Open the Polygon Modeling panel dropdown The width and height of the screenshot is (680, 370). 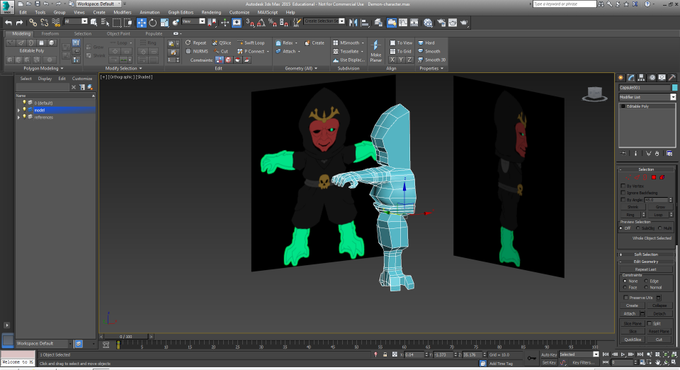[43, 68]
